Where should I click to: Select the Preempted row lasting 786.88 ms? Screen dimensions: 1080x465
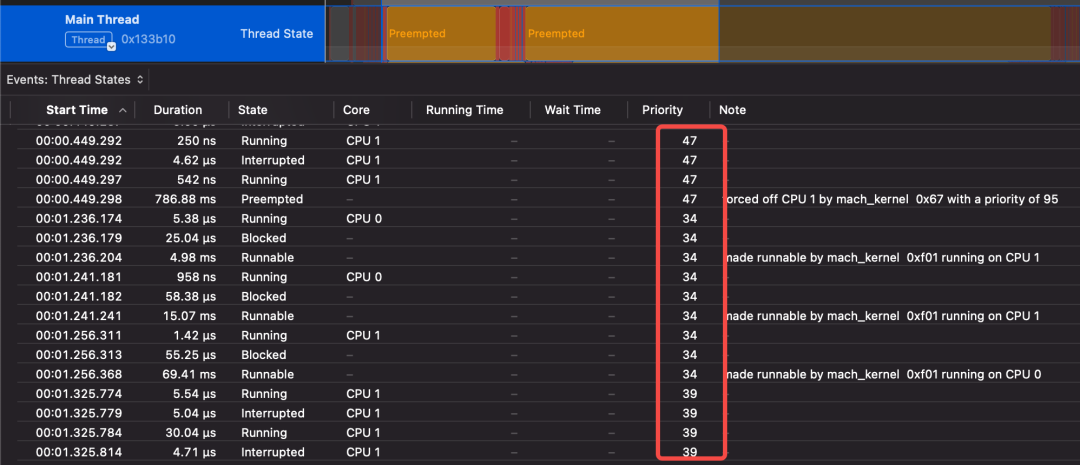pyautogui.click(x=270, y=199)
